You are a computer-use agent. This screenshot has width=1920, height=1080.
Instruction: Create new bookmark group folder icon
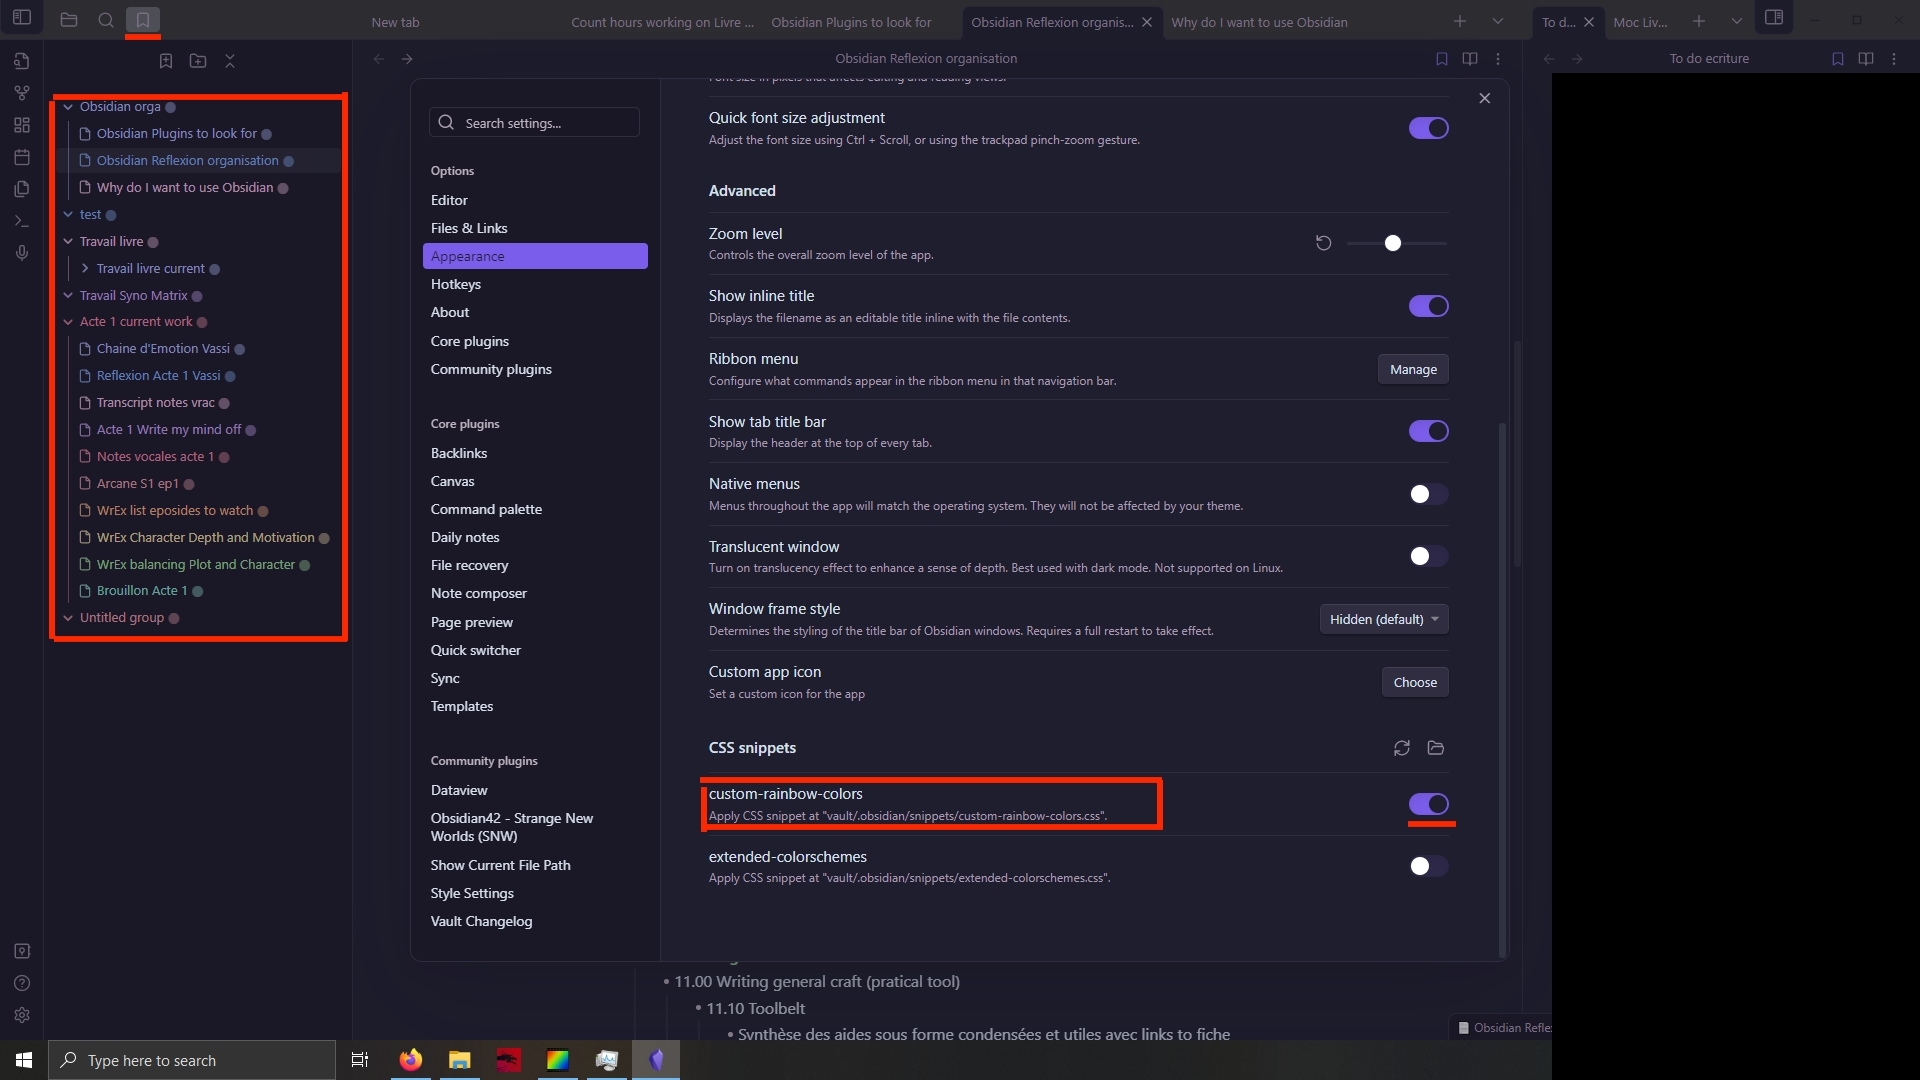[x=198, y=61]
